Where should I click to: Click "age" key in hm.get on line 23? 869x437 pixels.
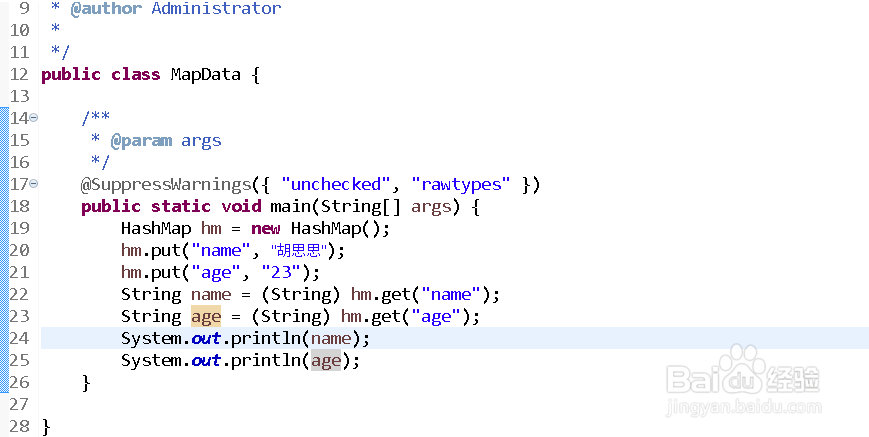click(x=436, y=317)
